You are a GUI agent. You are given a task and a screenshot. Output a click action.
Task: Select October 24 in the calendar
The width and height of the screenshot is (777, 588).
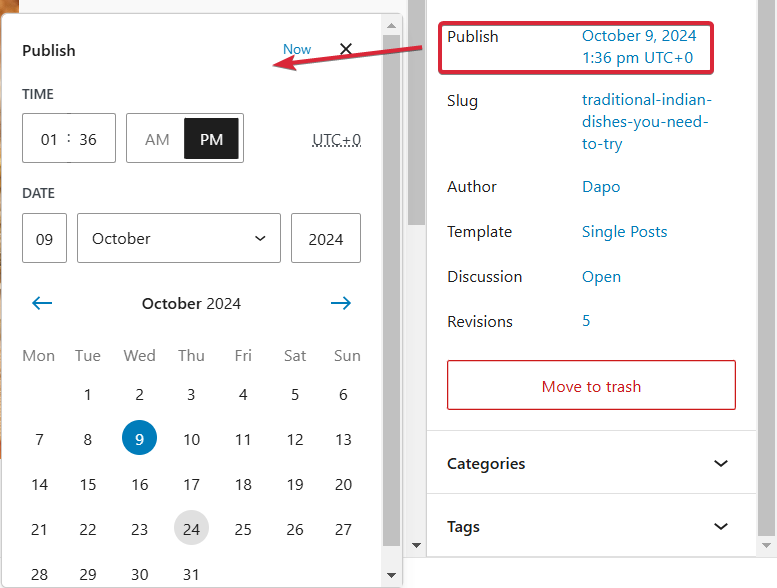191,529
